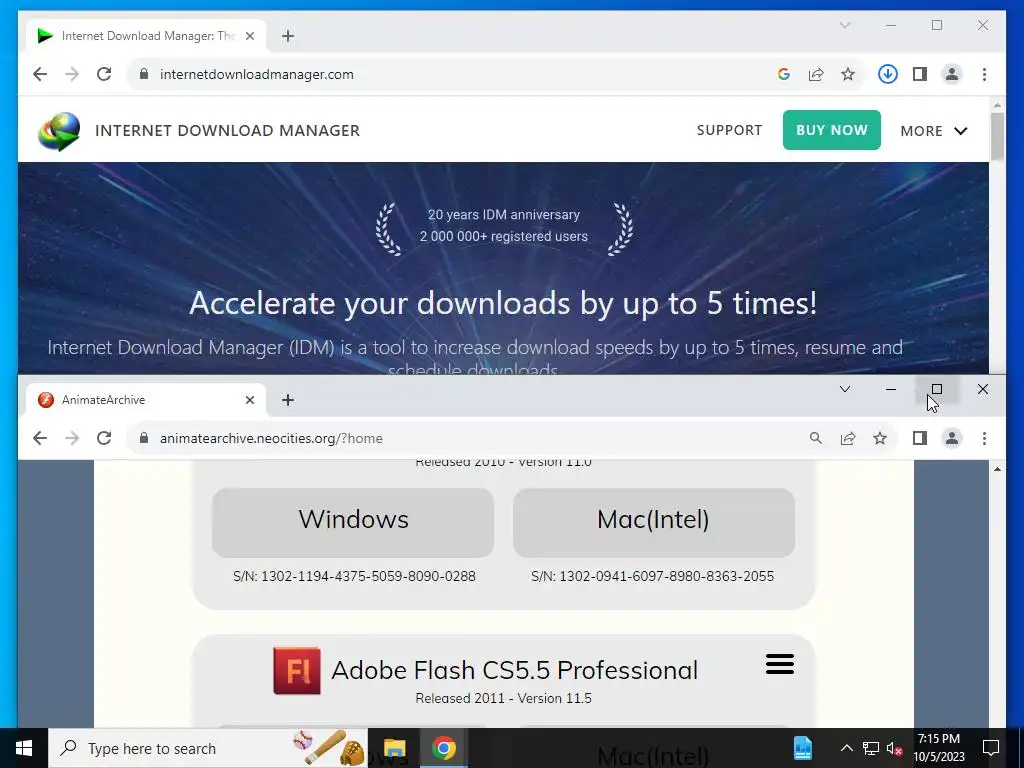Close the Internet Download Manager tab
This screenshot has height=768, width=1024.
click(249, 36)
